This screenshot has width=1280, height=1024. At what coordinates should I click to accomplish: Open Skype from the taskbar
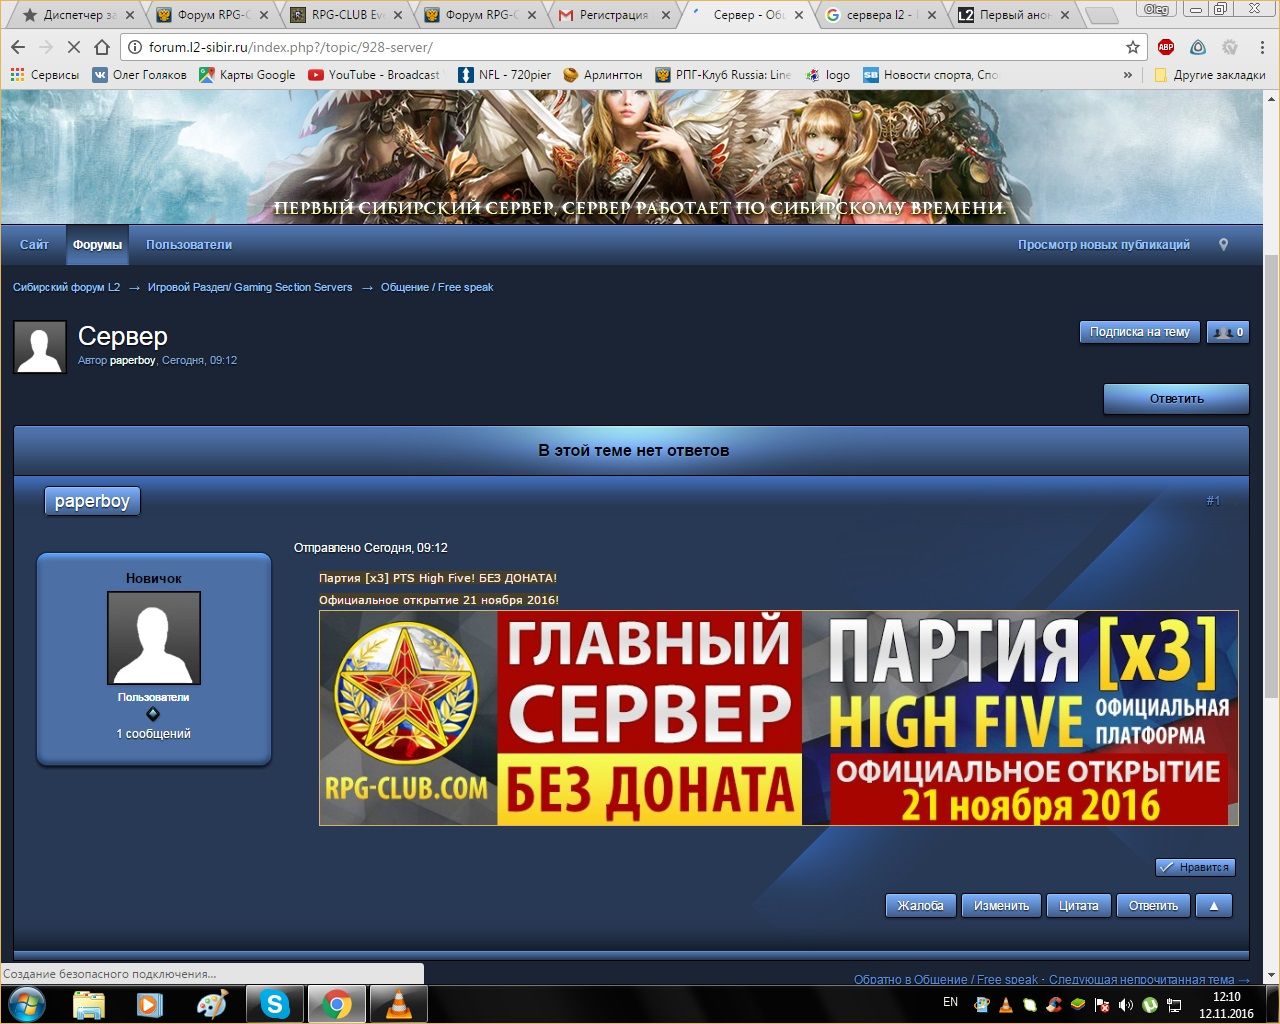pos(274,1005)
